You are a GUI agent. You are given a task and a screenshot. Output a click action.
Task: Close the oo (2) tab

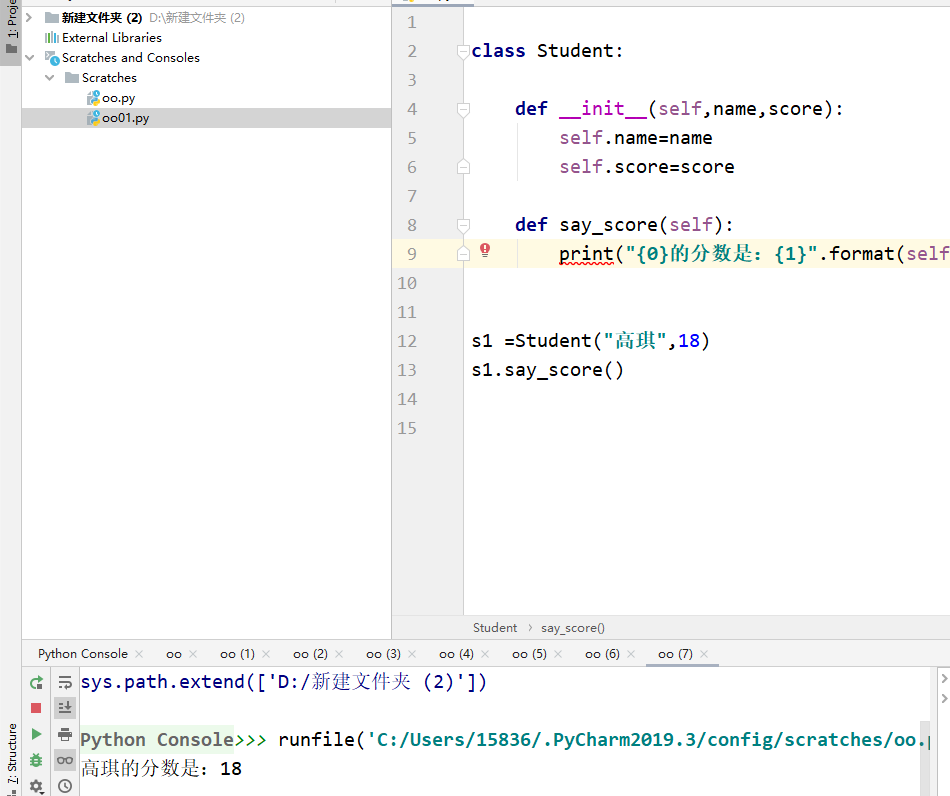tap(339, 654)
